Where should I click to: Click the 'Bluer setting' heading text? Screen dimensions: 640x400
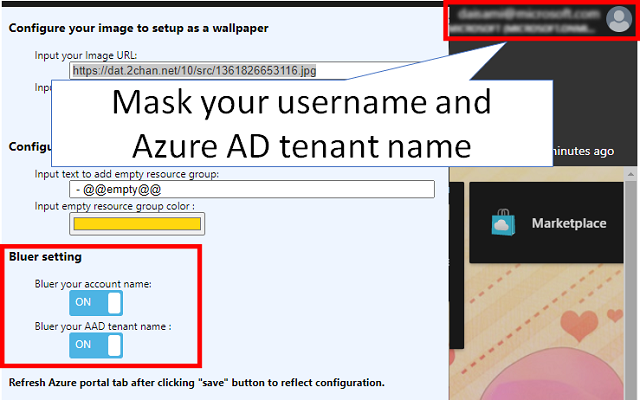[x=45, y=257]
